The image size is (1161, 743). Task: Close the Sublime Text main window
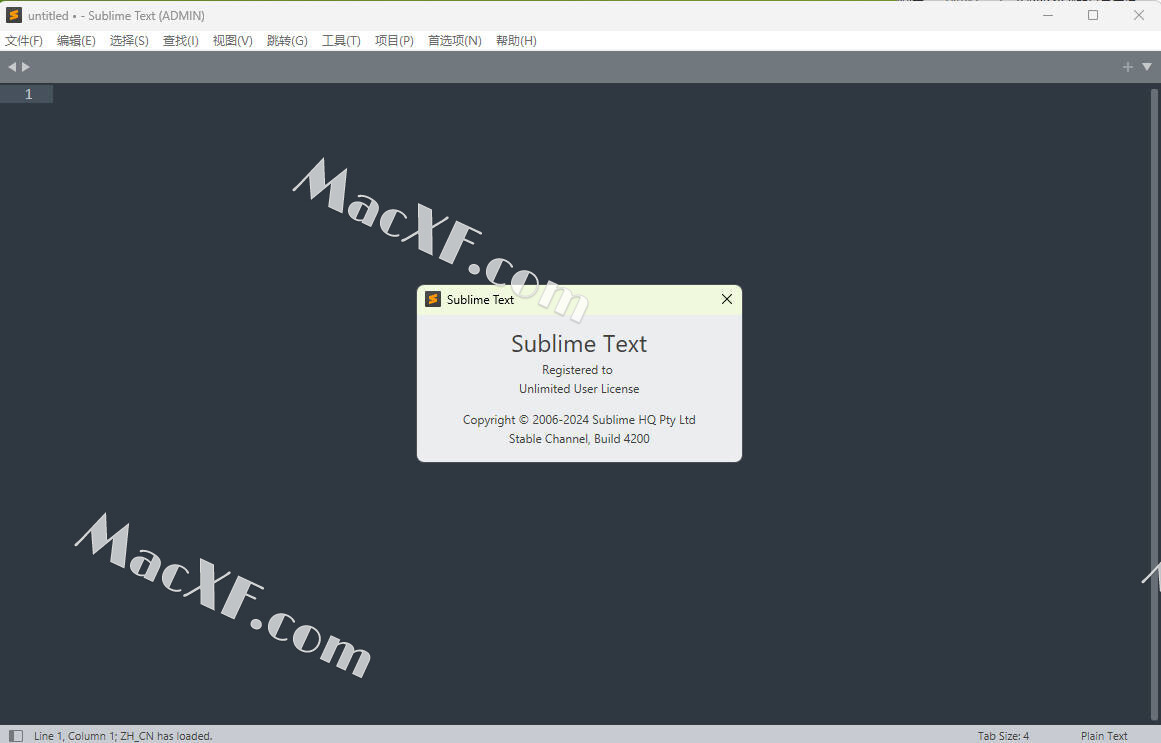[1139, 15]
